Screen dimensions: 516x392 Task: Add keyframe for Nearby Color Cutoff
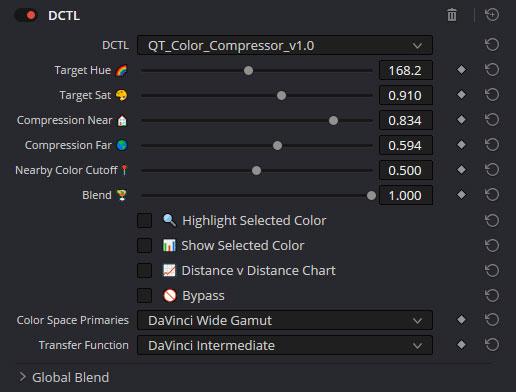point(461,170)
